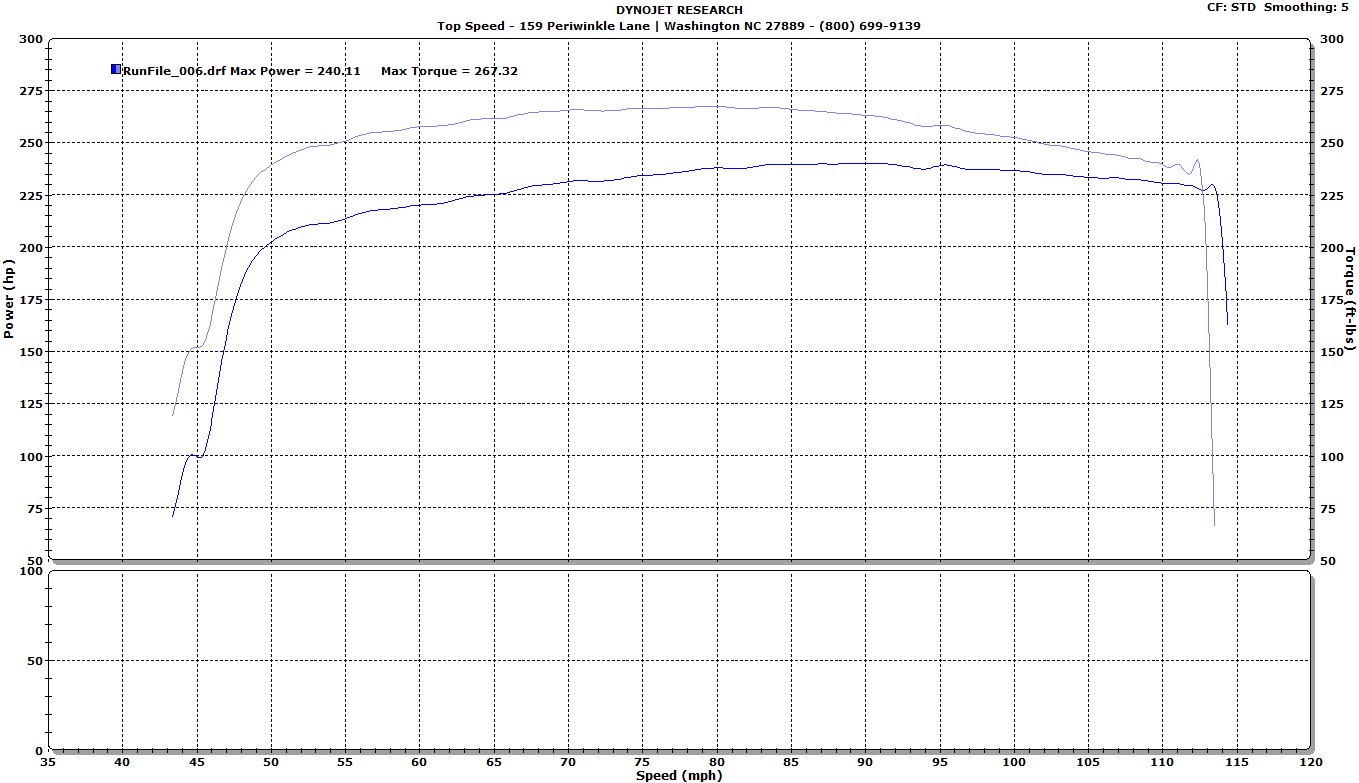Screen dimensions: 1359x783
Task: Click the 80 tick on Speed axis
Action: [716, 762]
